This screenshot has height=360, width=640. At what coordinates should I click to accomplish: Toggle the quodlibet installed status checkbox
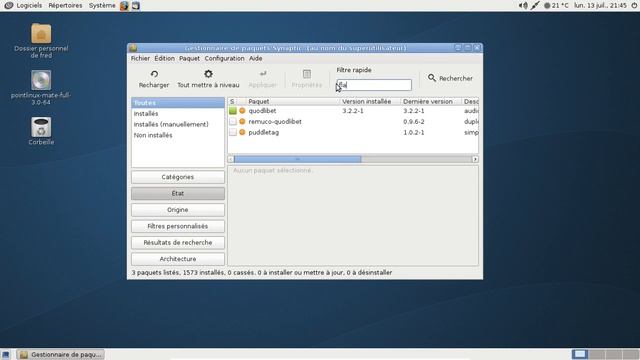click(233, 111)
